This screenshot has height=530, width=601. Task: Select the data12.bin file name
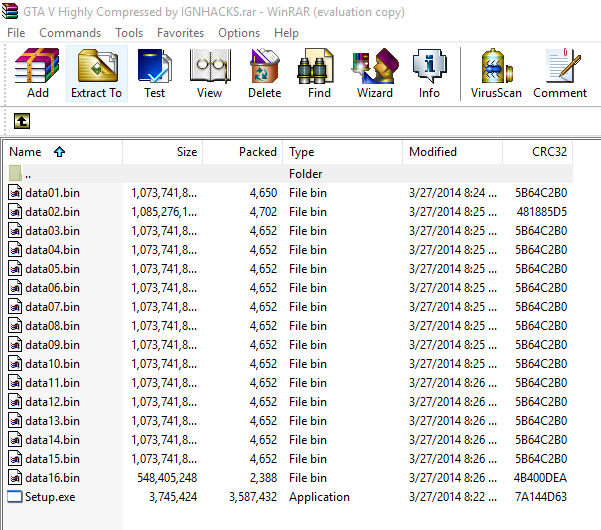click(53, 402)
